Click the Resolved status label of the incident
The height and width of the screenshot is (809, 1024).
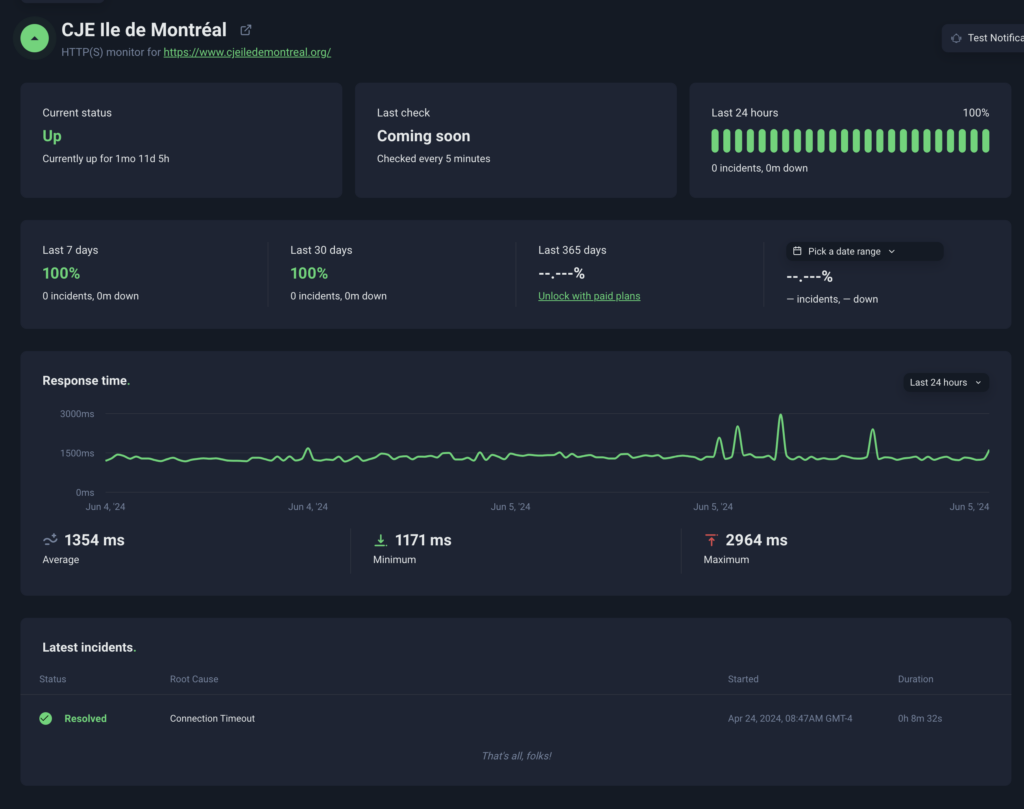click(85, 718)
